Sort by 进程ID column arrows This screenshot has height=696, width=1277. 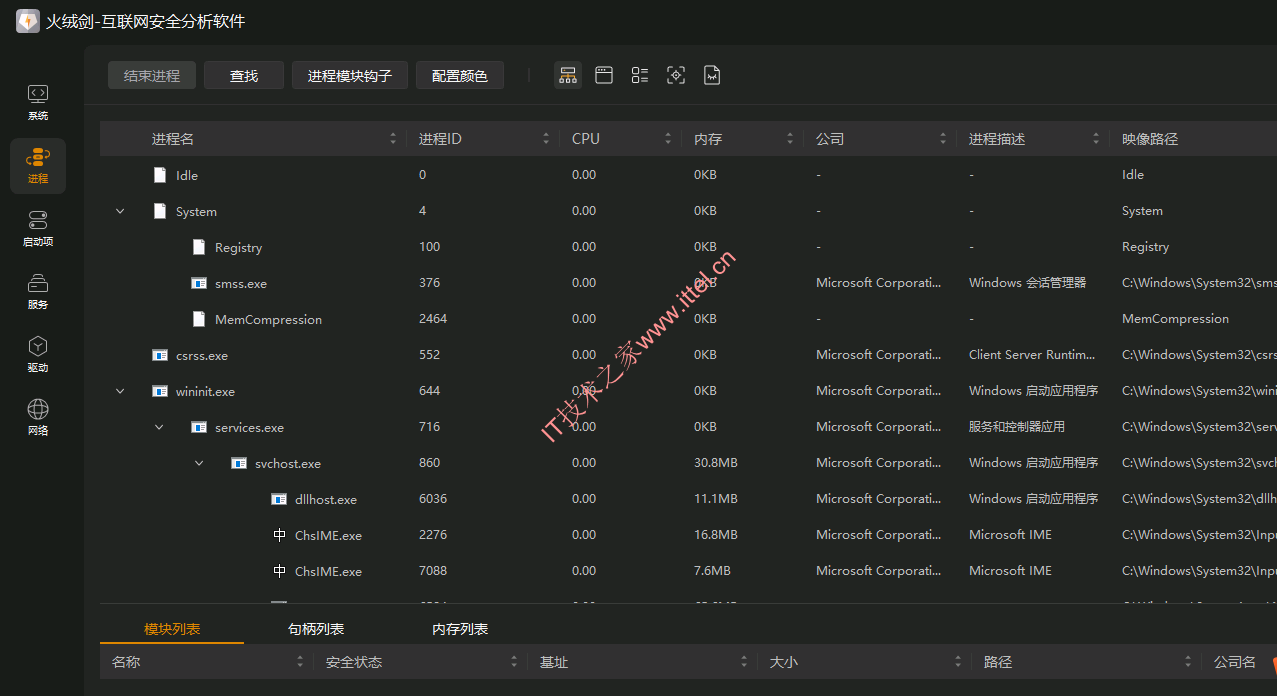pos(546,139)
